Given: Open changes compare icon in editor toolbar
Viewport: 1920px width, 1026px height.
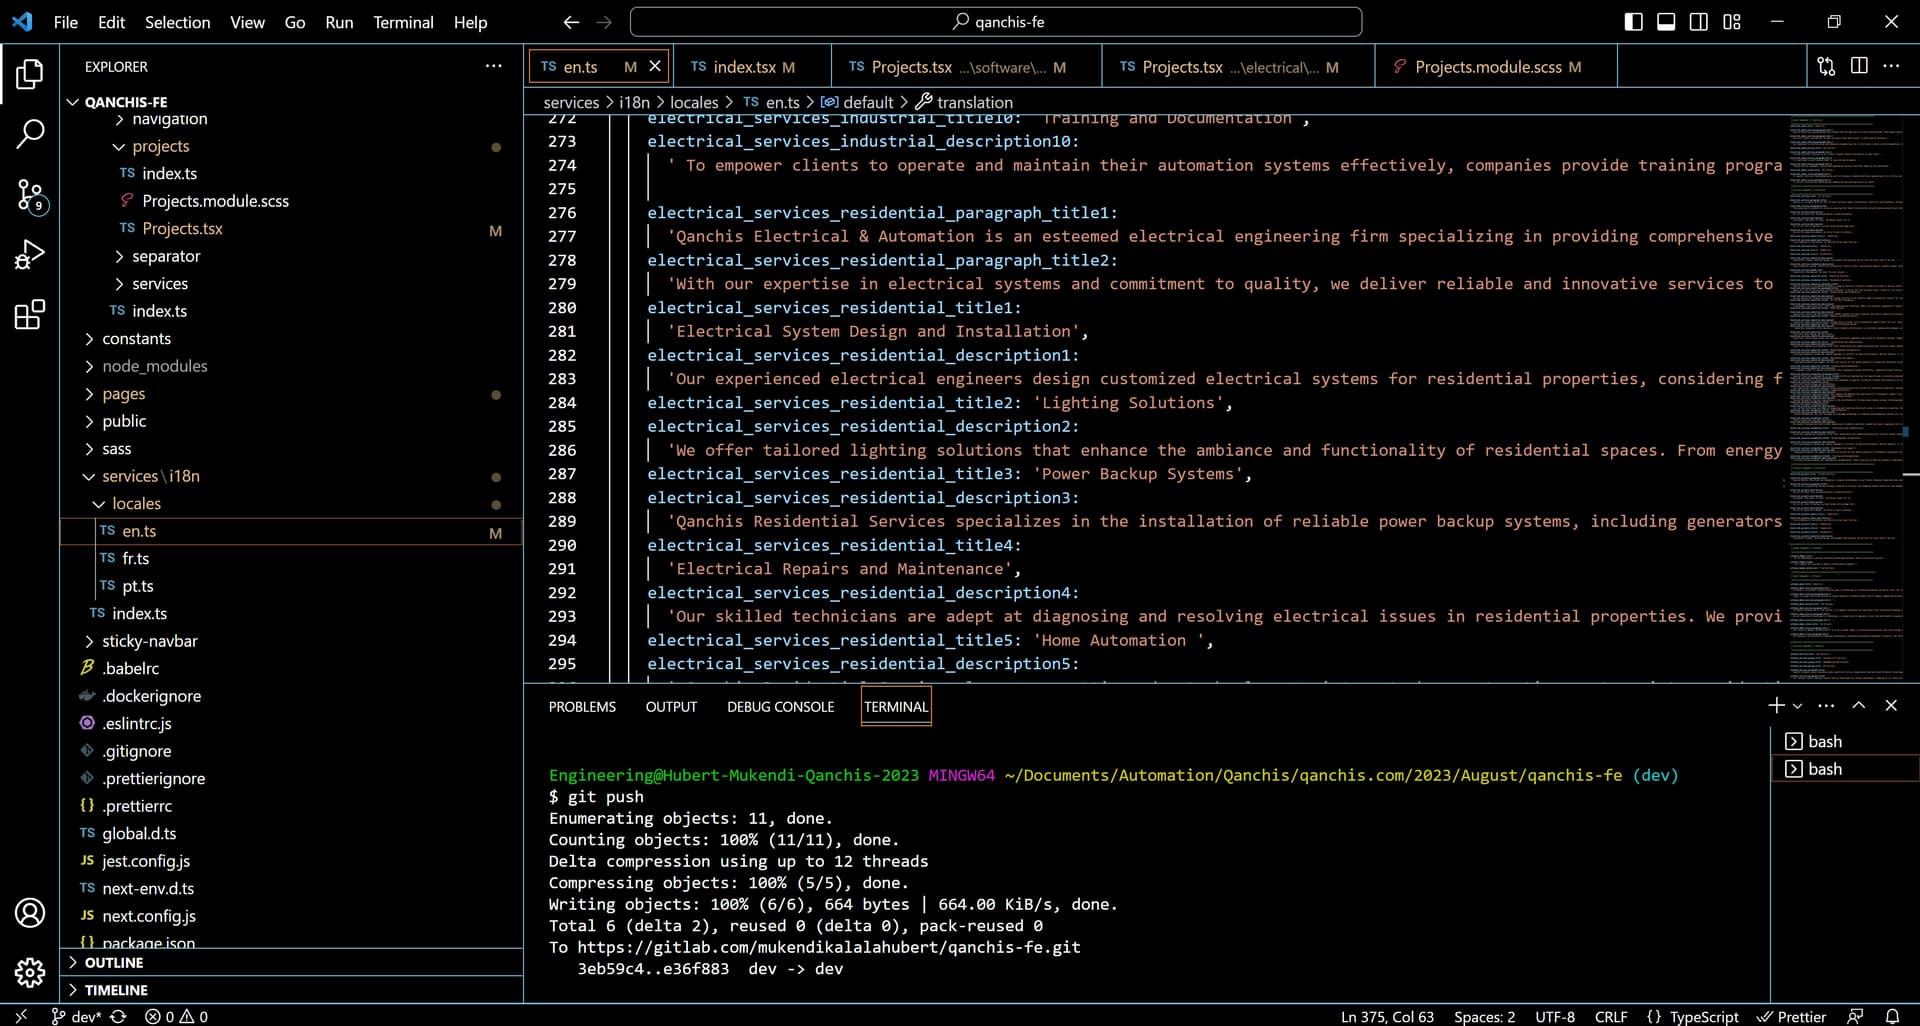Looking at the screenshot, I should [1827, 66].
